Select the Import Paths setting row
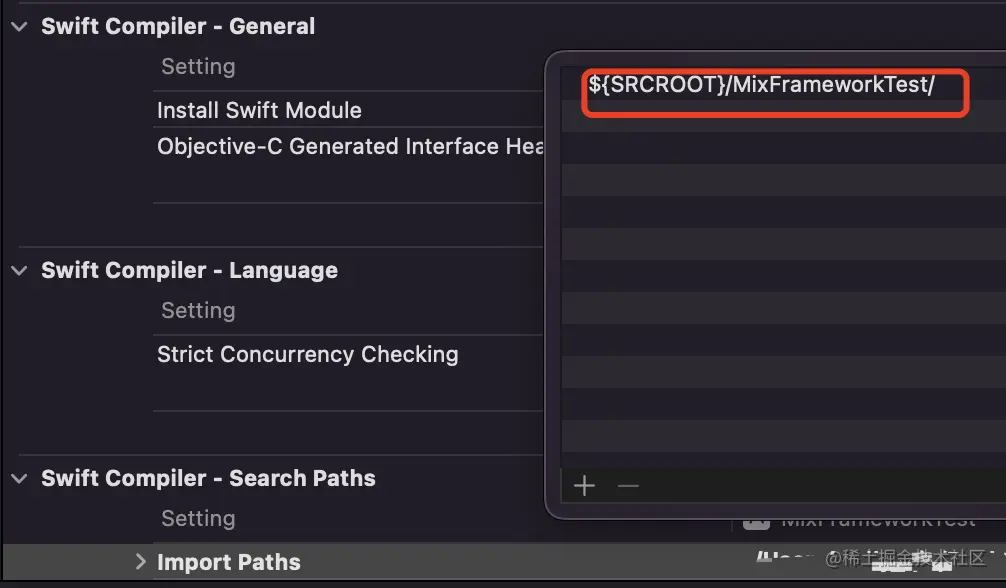 [504, 562]
